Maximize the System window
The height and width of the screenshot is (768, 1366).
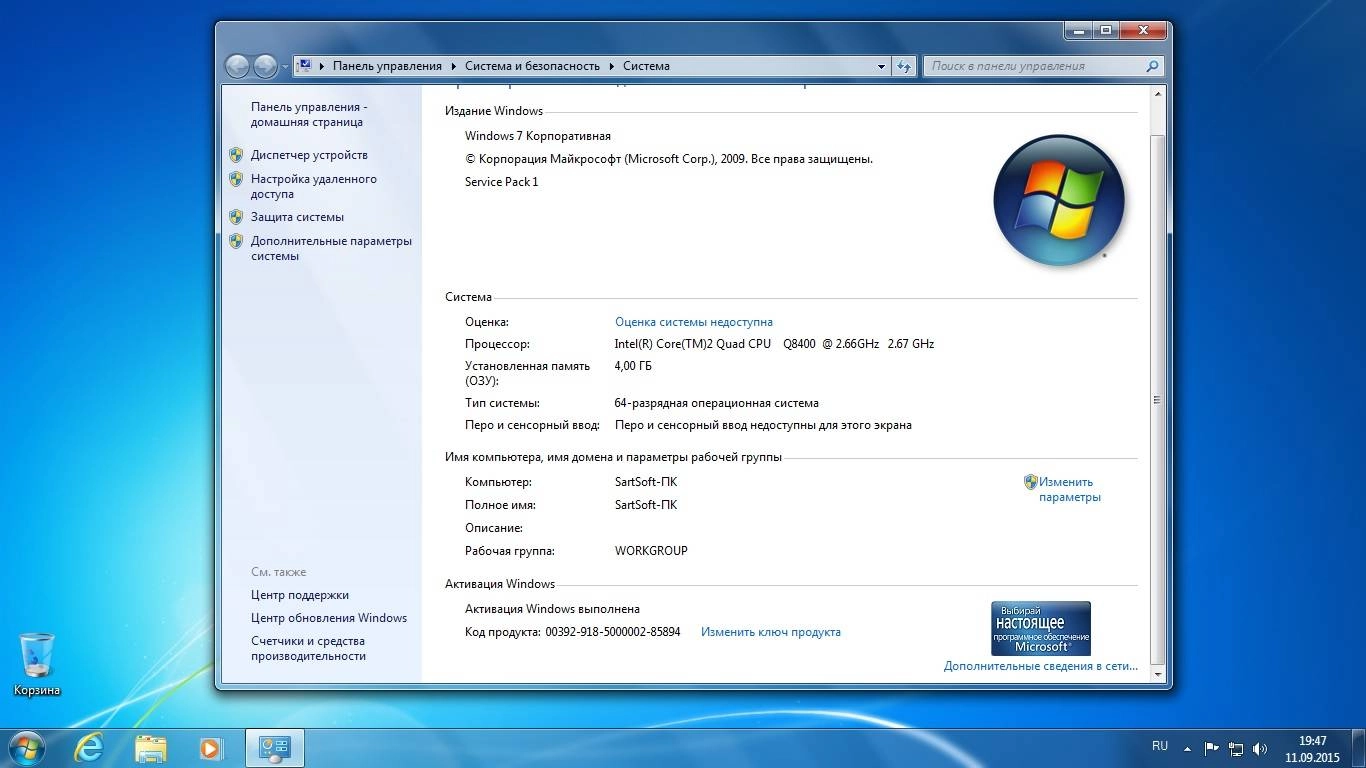[1106, 31]
